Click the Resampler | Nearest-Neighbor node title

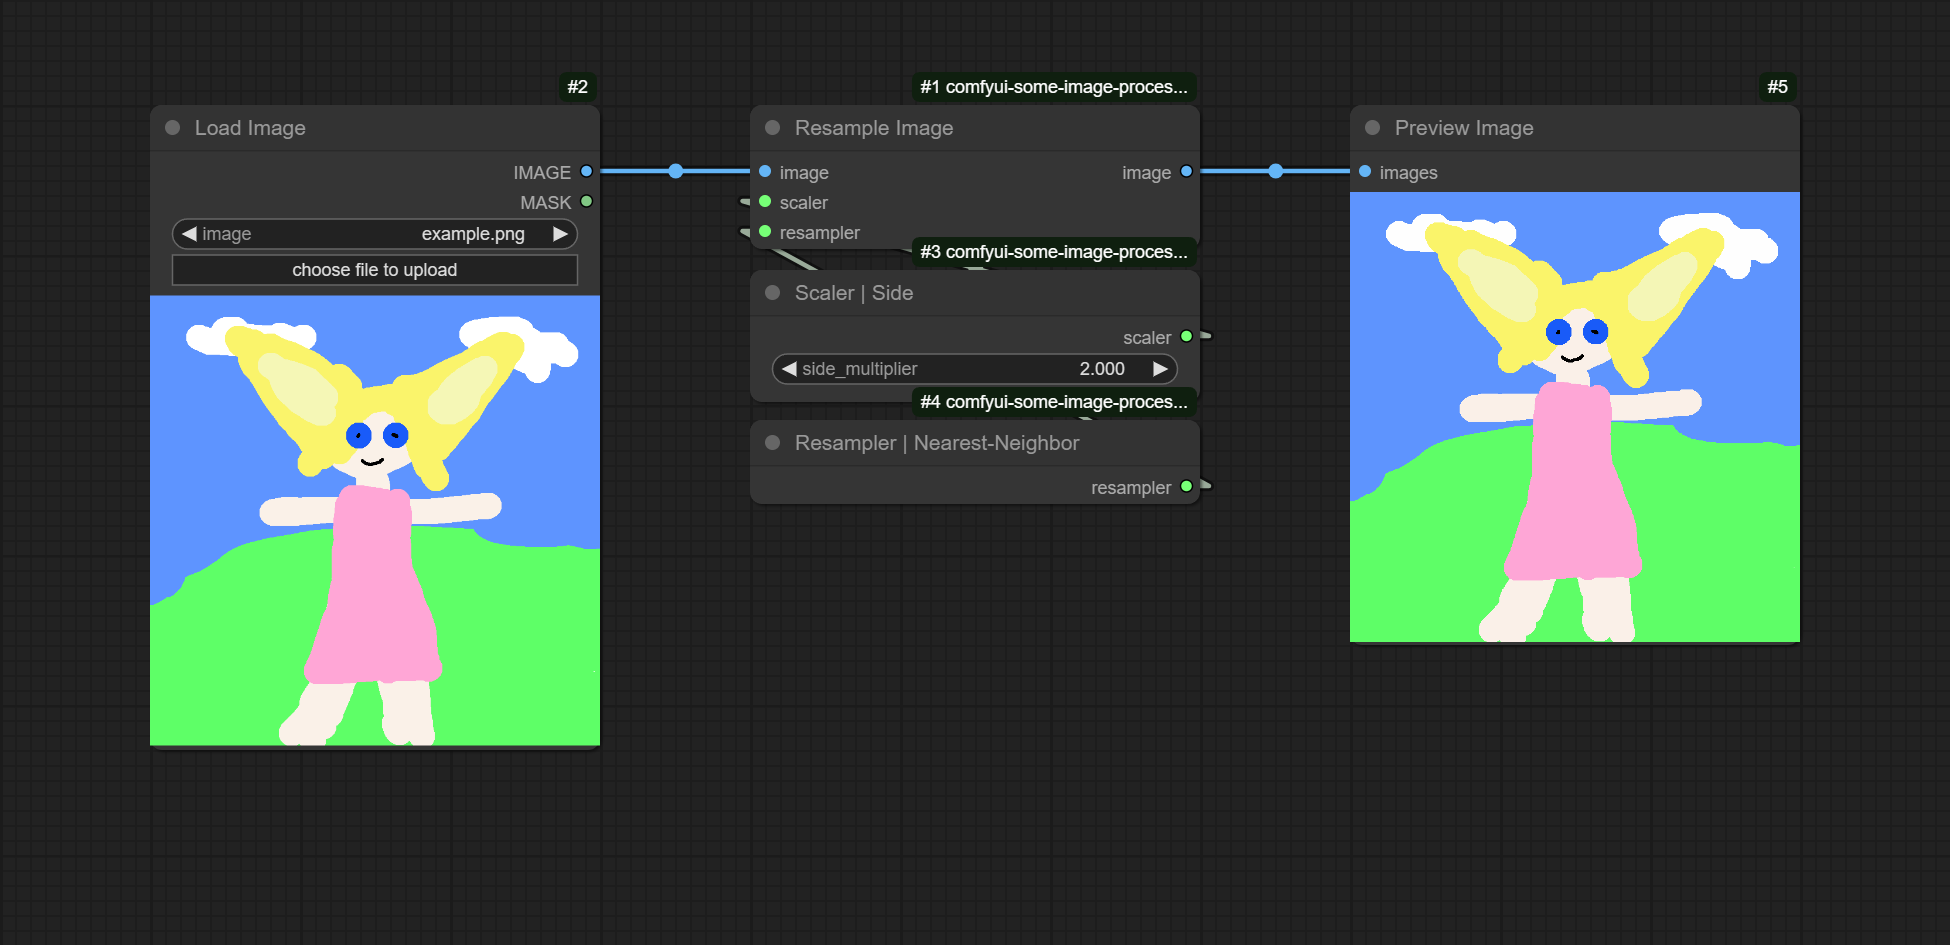coord(937,443)
